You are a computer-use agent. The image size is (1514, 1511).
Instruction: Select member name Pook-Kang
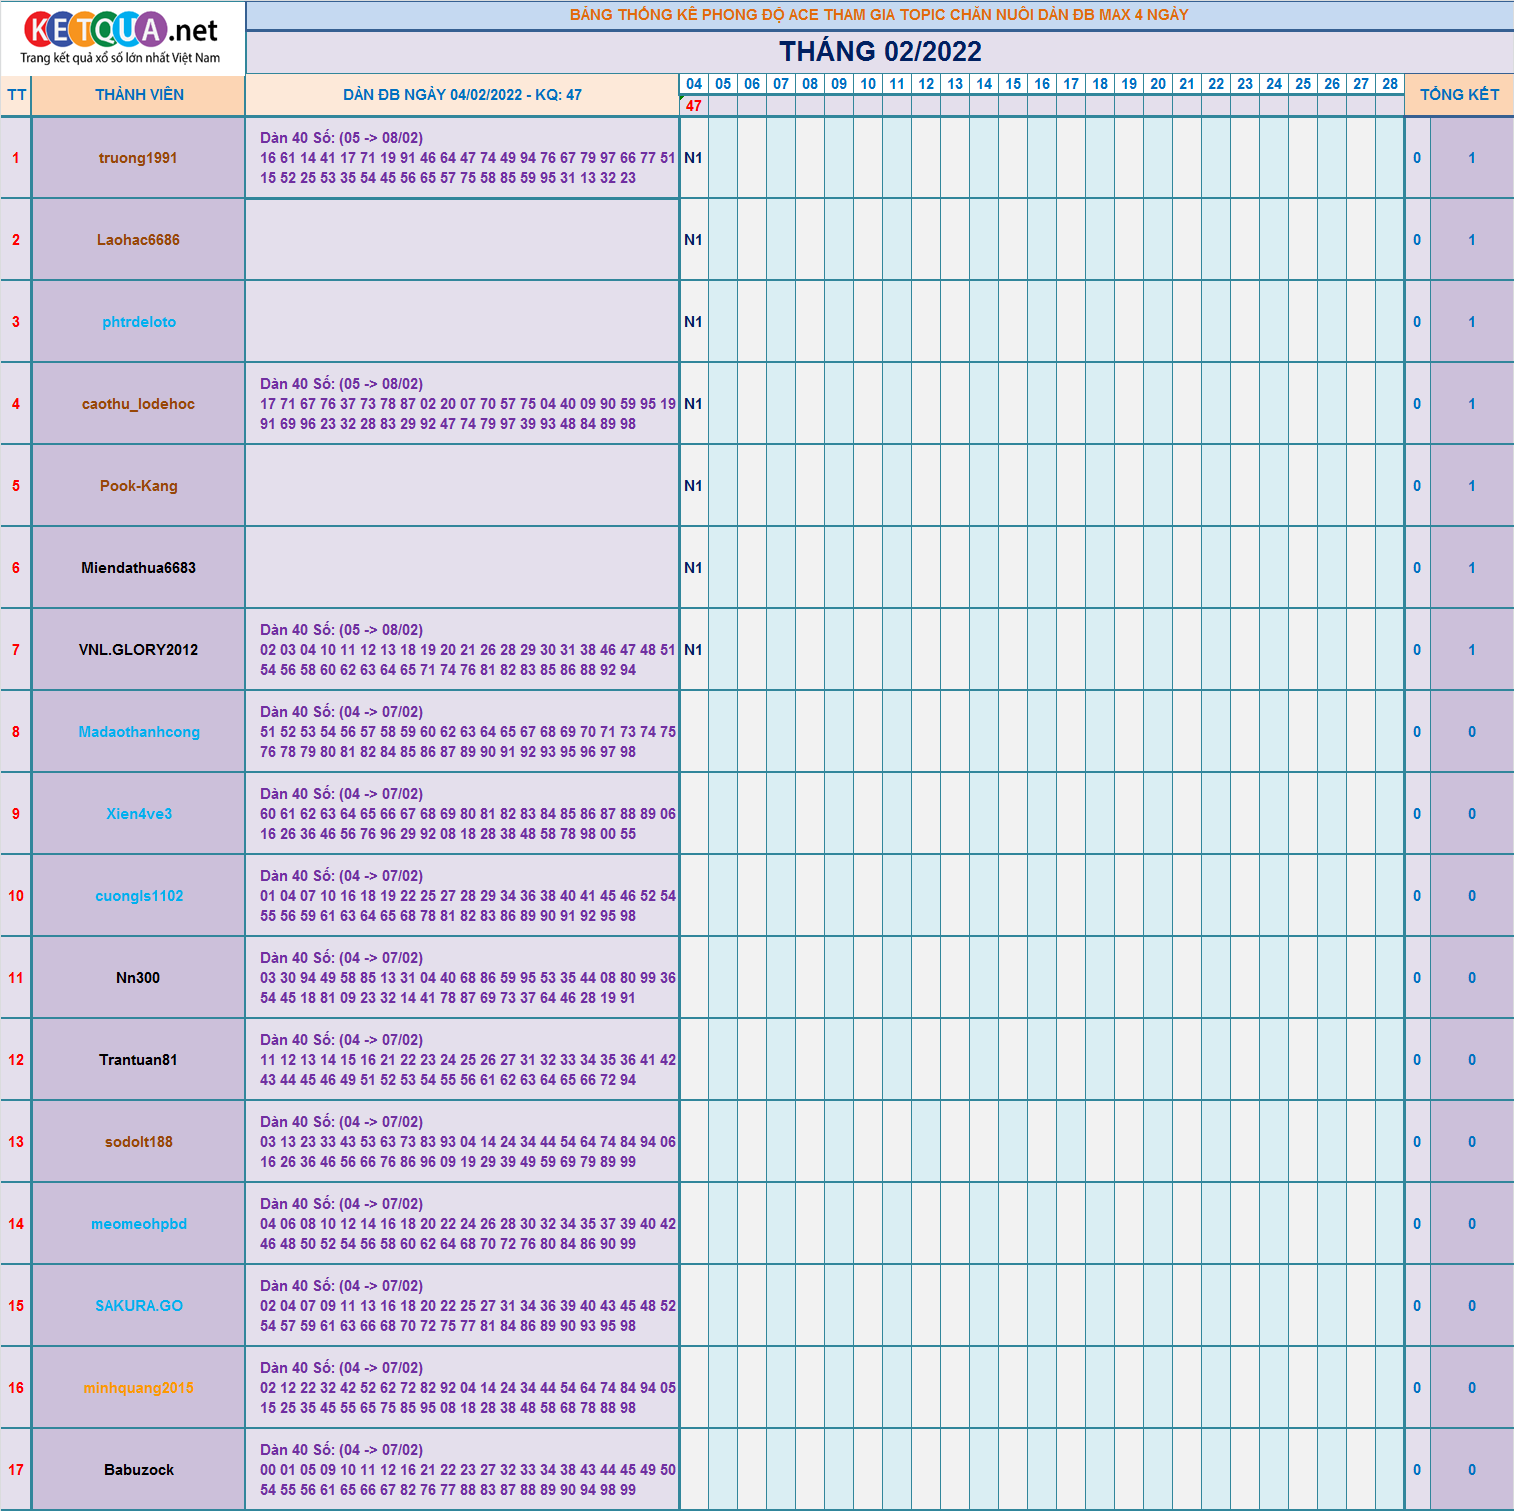point(139,486)
